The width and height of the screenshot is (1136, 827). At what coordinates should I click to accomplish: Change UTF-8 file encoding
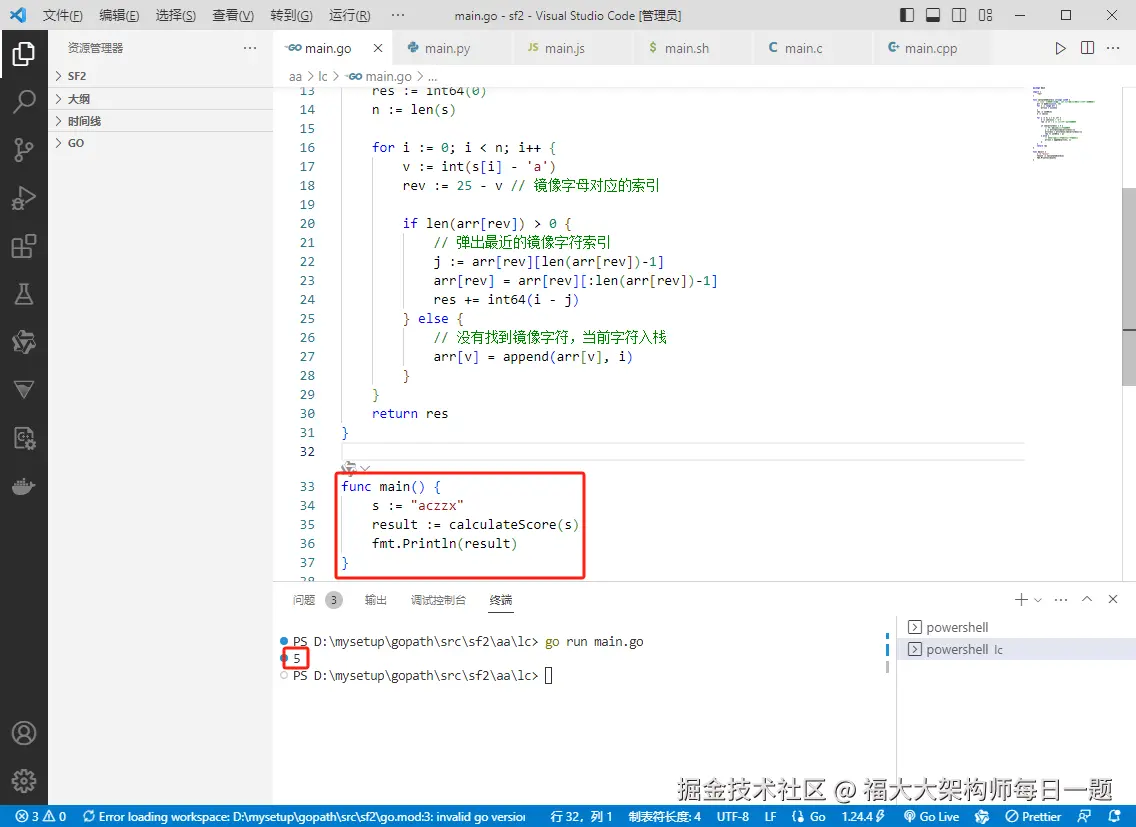(x=732, y=816)
